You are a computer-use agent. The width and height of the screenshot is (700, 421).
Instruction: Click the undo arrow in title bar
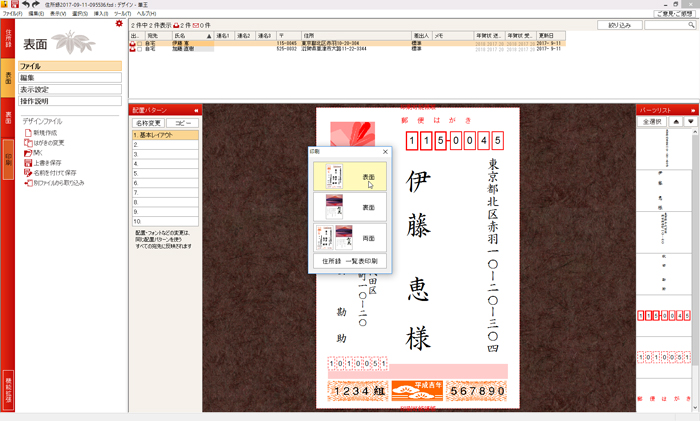coord(26,5)
